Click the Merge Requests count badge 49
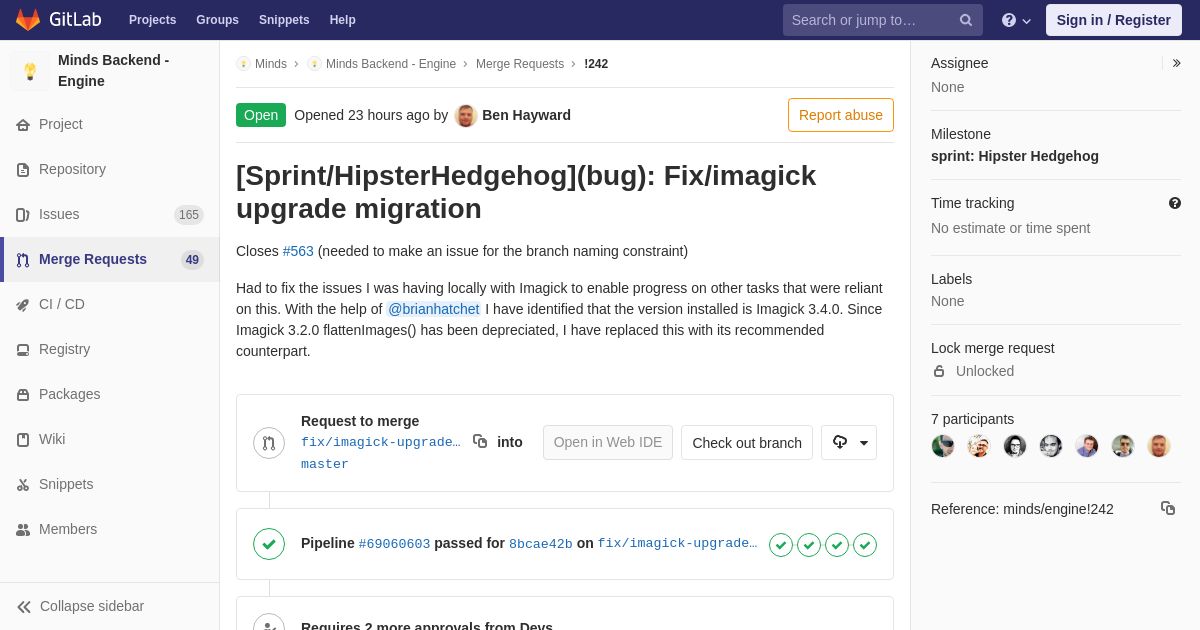The height and width of the screenshot is (630, 1200). point(192,260)
